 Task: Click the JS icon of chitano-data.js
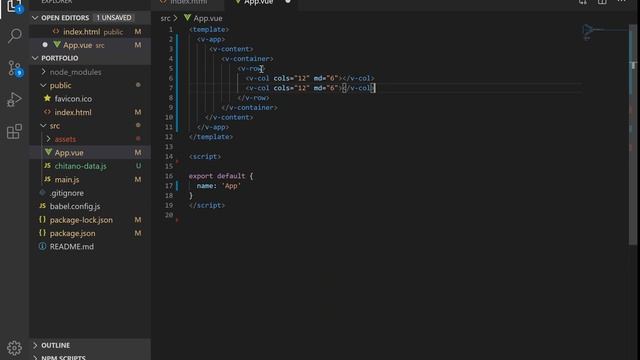(47, 166)
